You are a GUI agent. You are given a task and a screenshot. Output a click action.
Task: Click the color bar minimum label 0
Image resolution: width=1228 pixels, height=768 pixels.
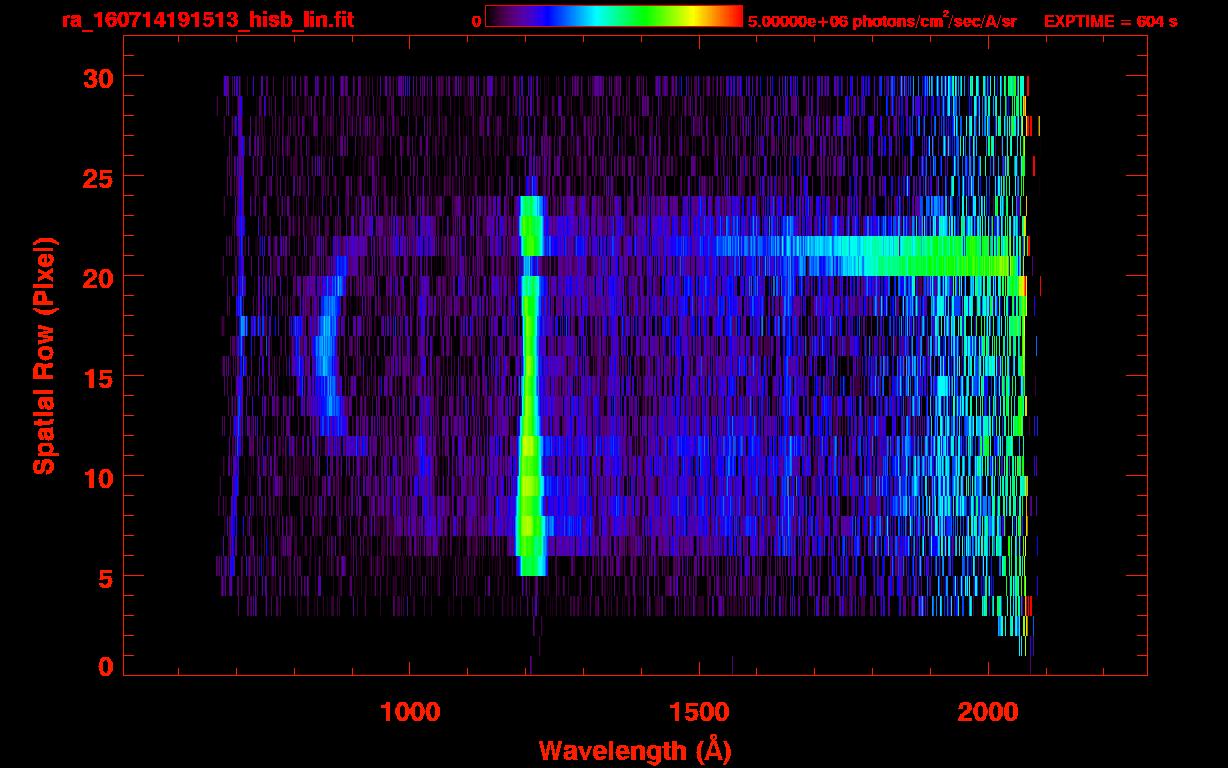(x=476, y=21)
